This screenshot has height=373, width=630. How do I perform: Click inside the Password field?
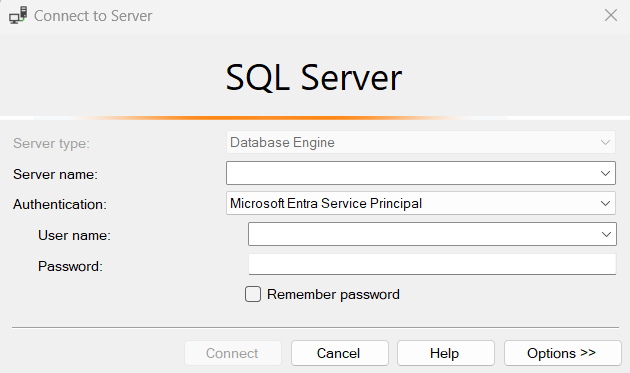pyautogui.click(x=432, y=264)
